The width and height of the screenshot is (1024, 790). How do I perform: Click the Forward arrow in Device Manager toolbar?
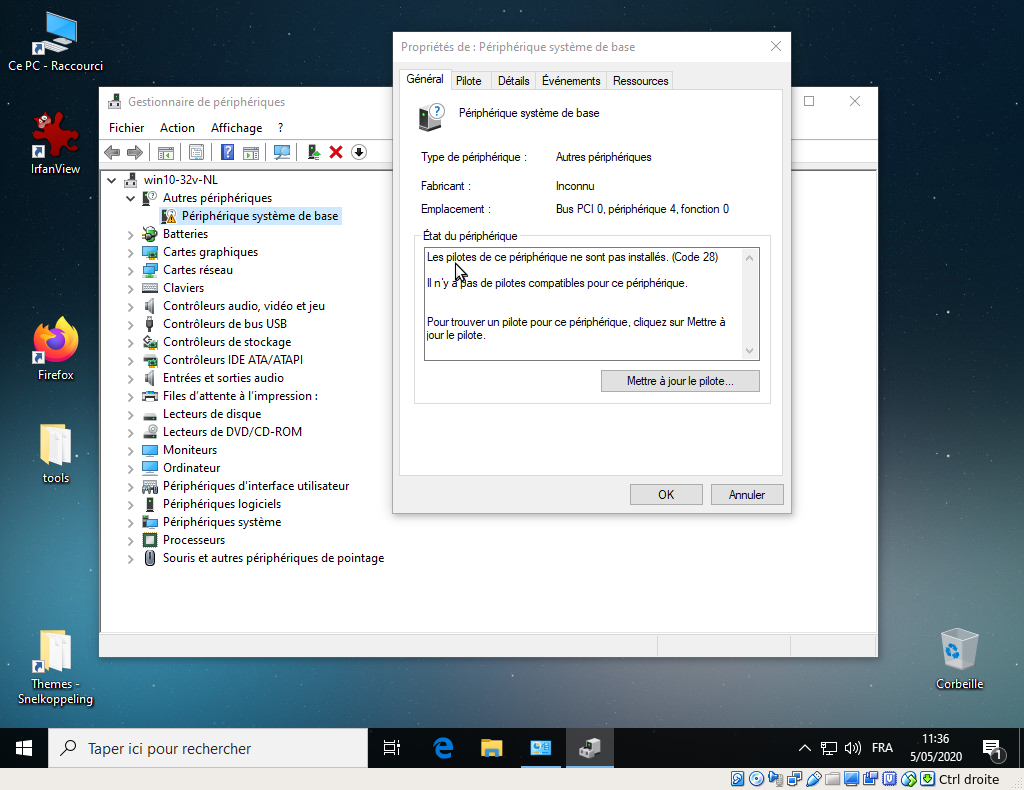tap(135, 153)
